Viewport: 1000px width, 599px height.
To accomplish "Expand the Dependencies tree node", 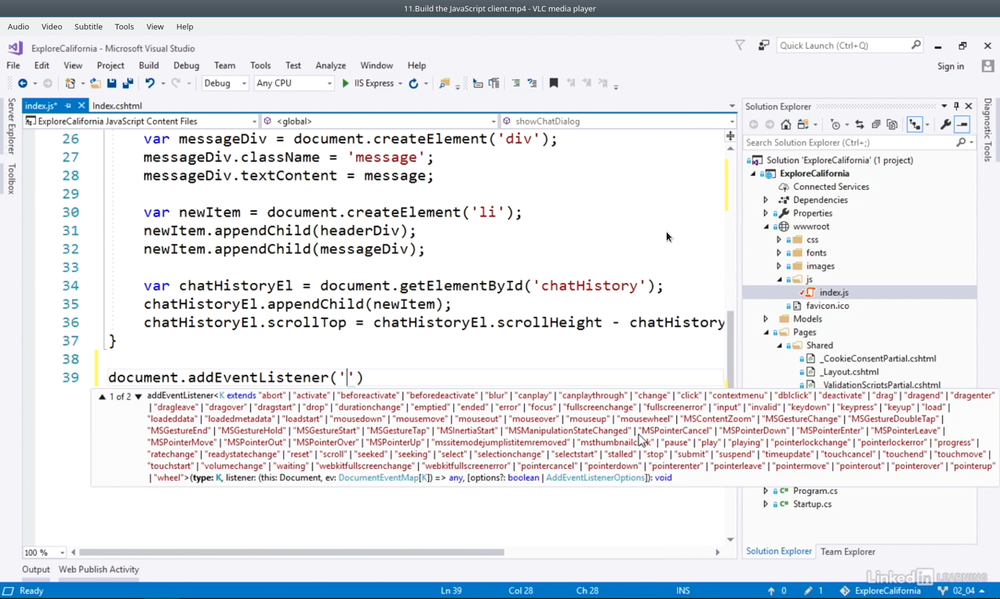I will (x=766, y=200).
